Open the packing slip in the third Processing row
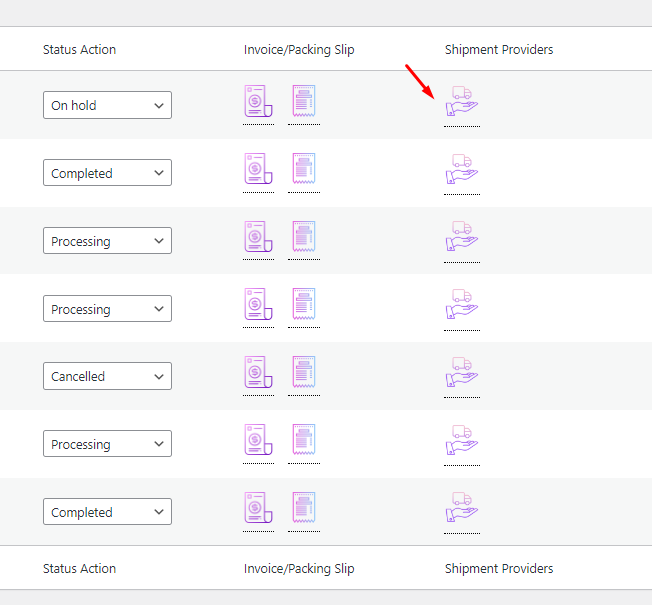 (x=304, y=440)
